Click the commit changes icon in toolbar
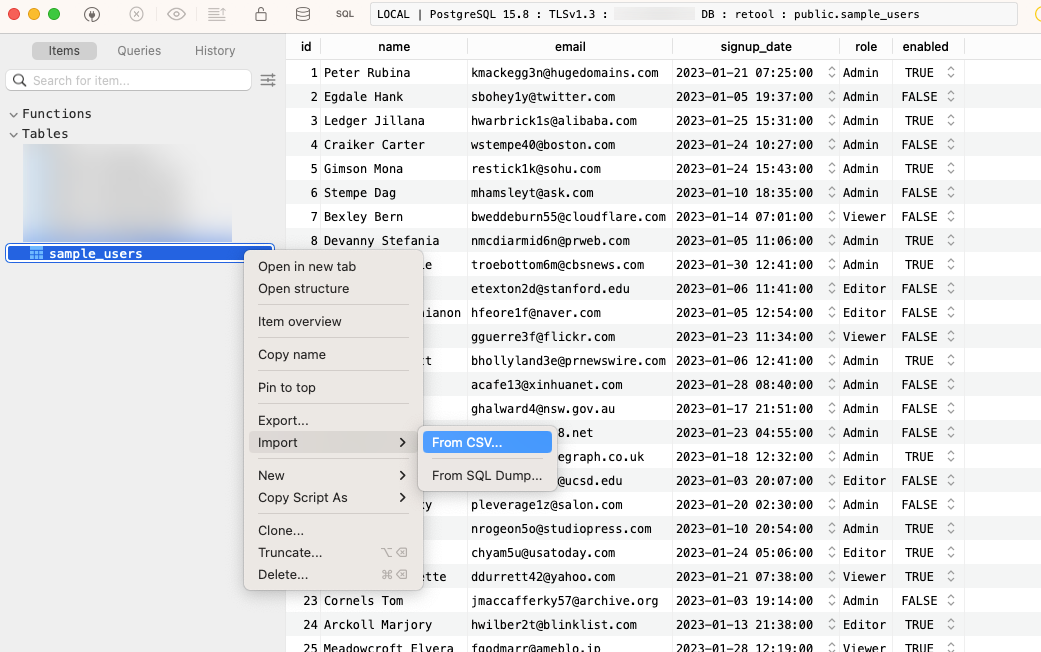Viewport: 1041px width, 652px height. [216, 14]
